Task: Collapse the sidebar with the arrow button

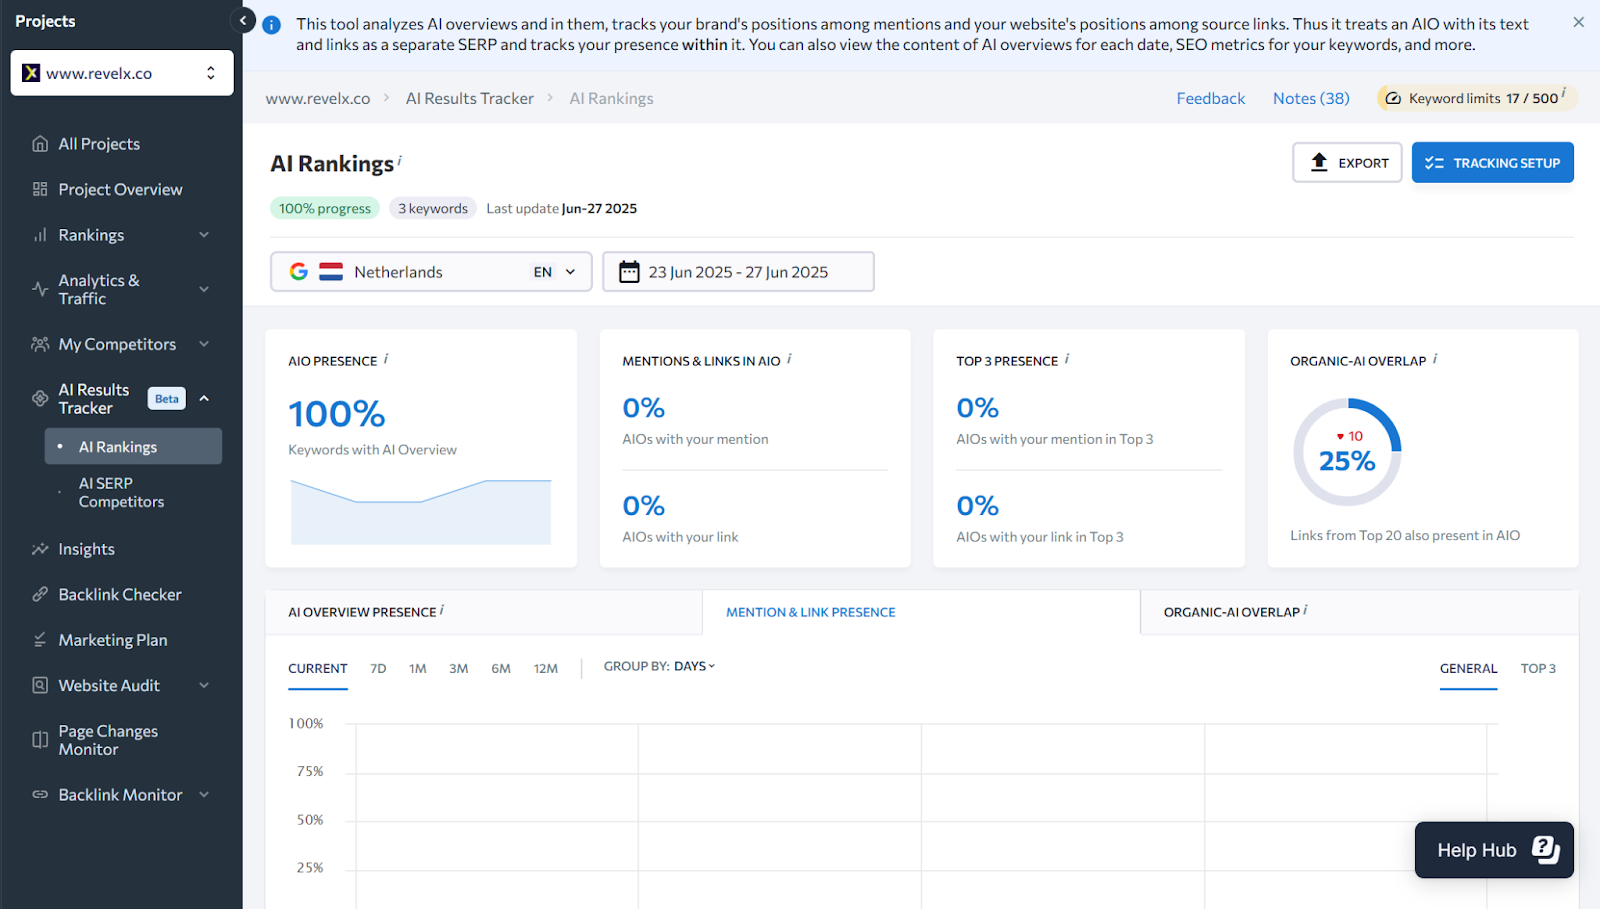Action: pos(243,20)
